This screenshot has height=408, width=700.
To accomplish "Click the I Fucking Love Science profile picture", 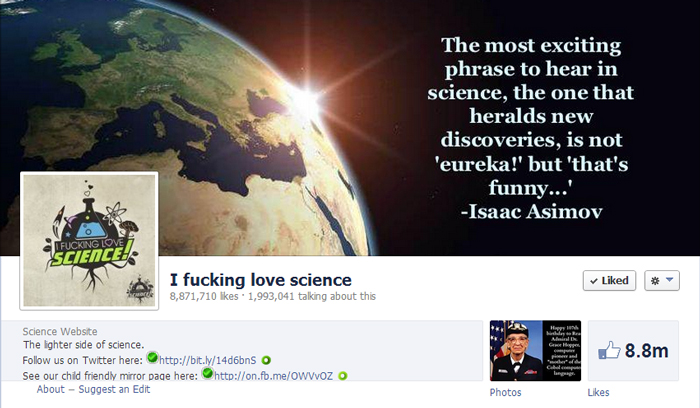I will 89,241.
